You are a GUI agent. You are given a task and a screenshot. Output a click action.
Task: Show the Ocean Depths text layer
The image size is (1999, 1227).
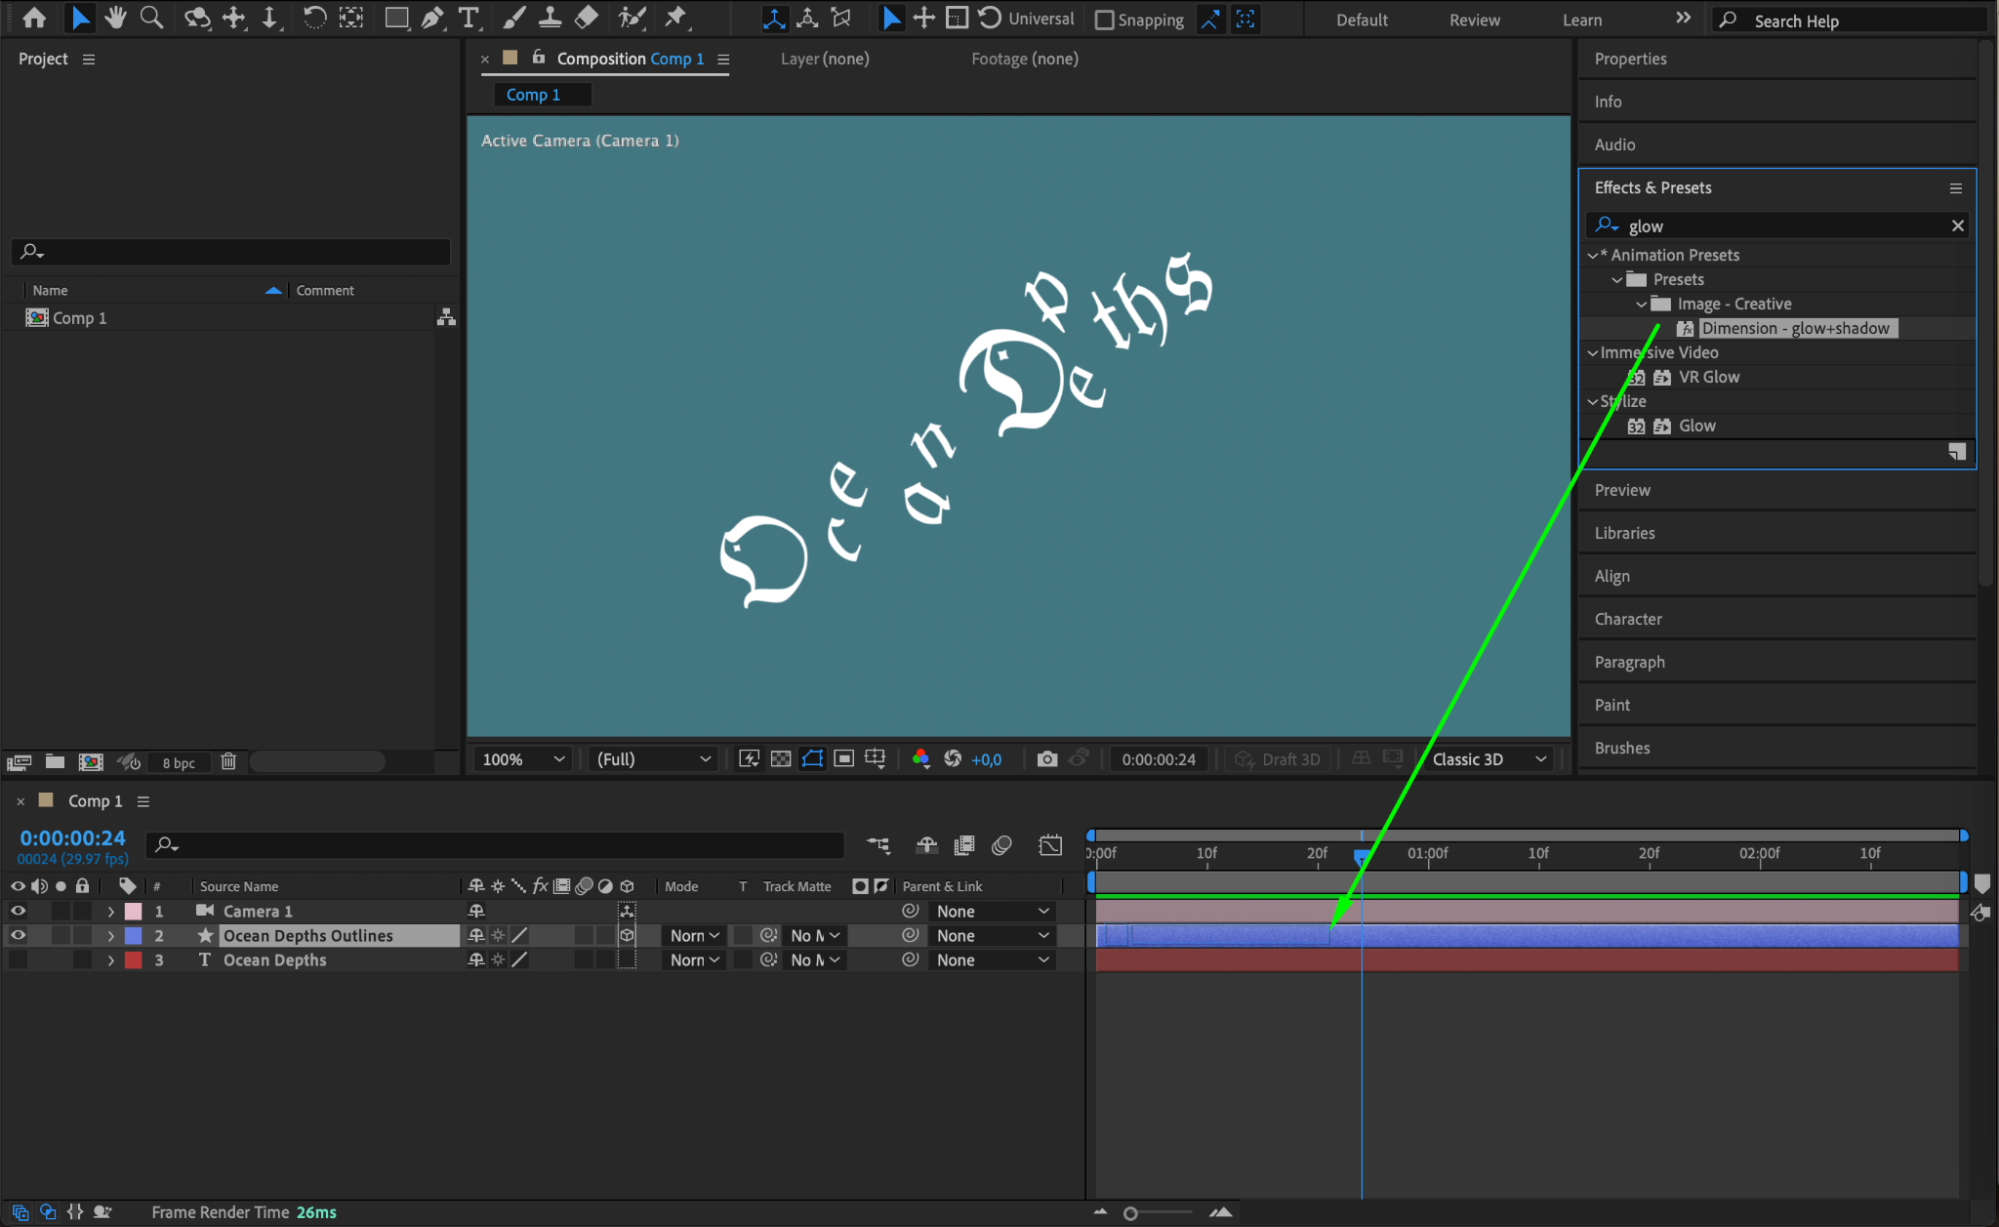(x=18, y=960)
